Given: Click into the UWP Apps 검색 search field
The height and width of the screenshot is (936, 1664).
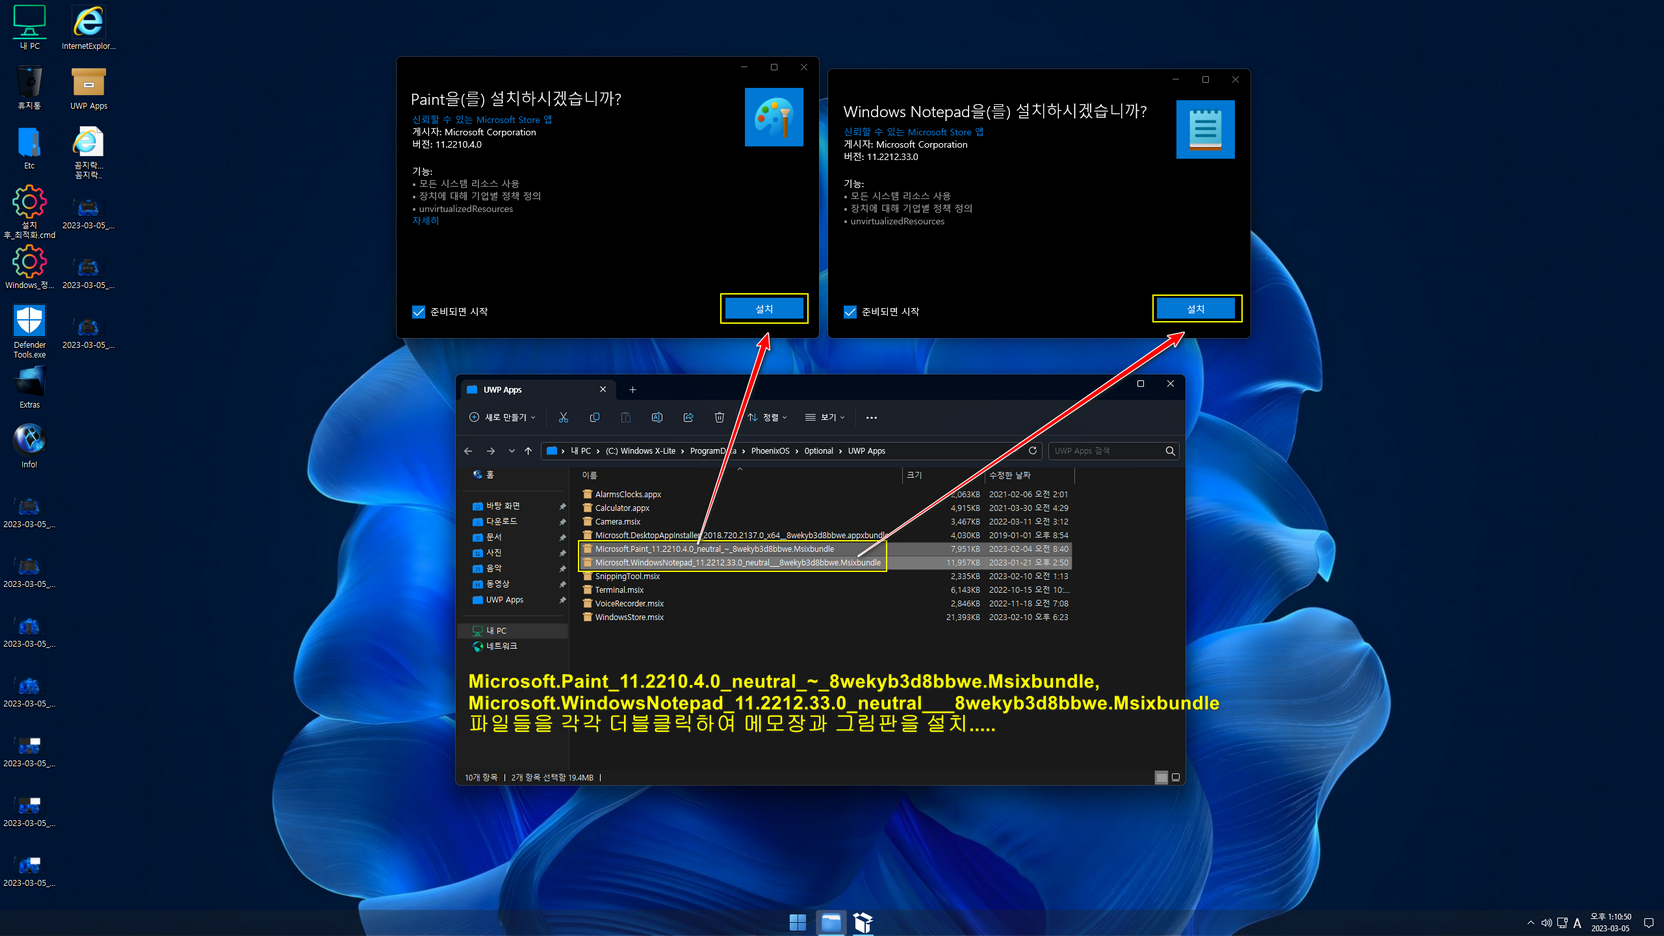Looking at the screenshot, I should point(1105,451).
